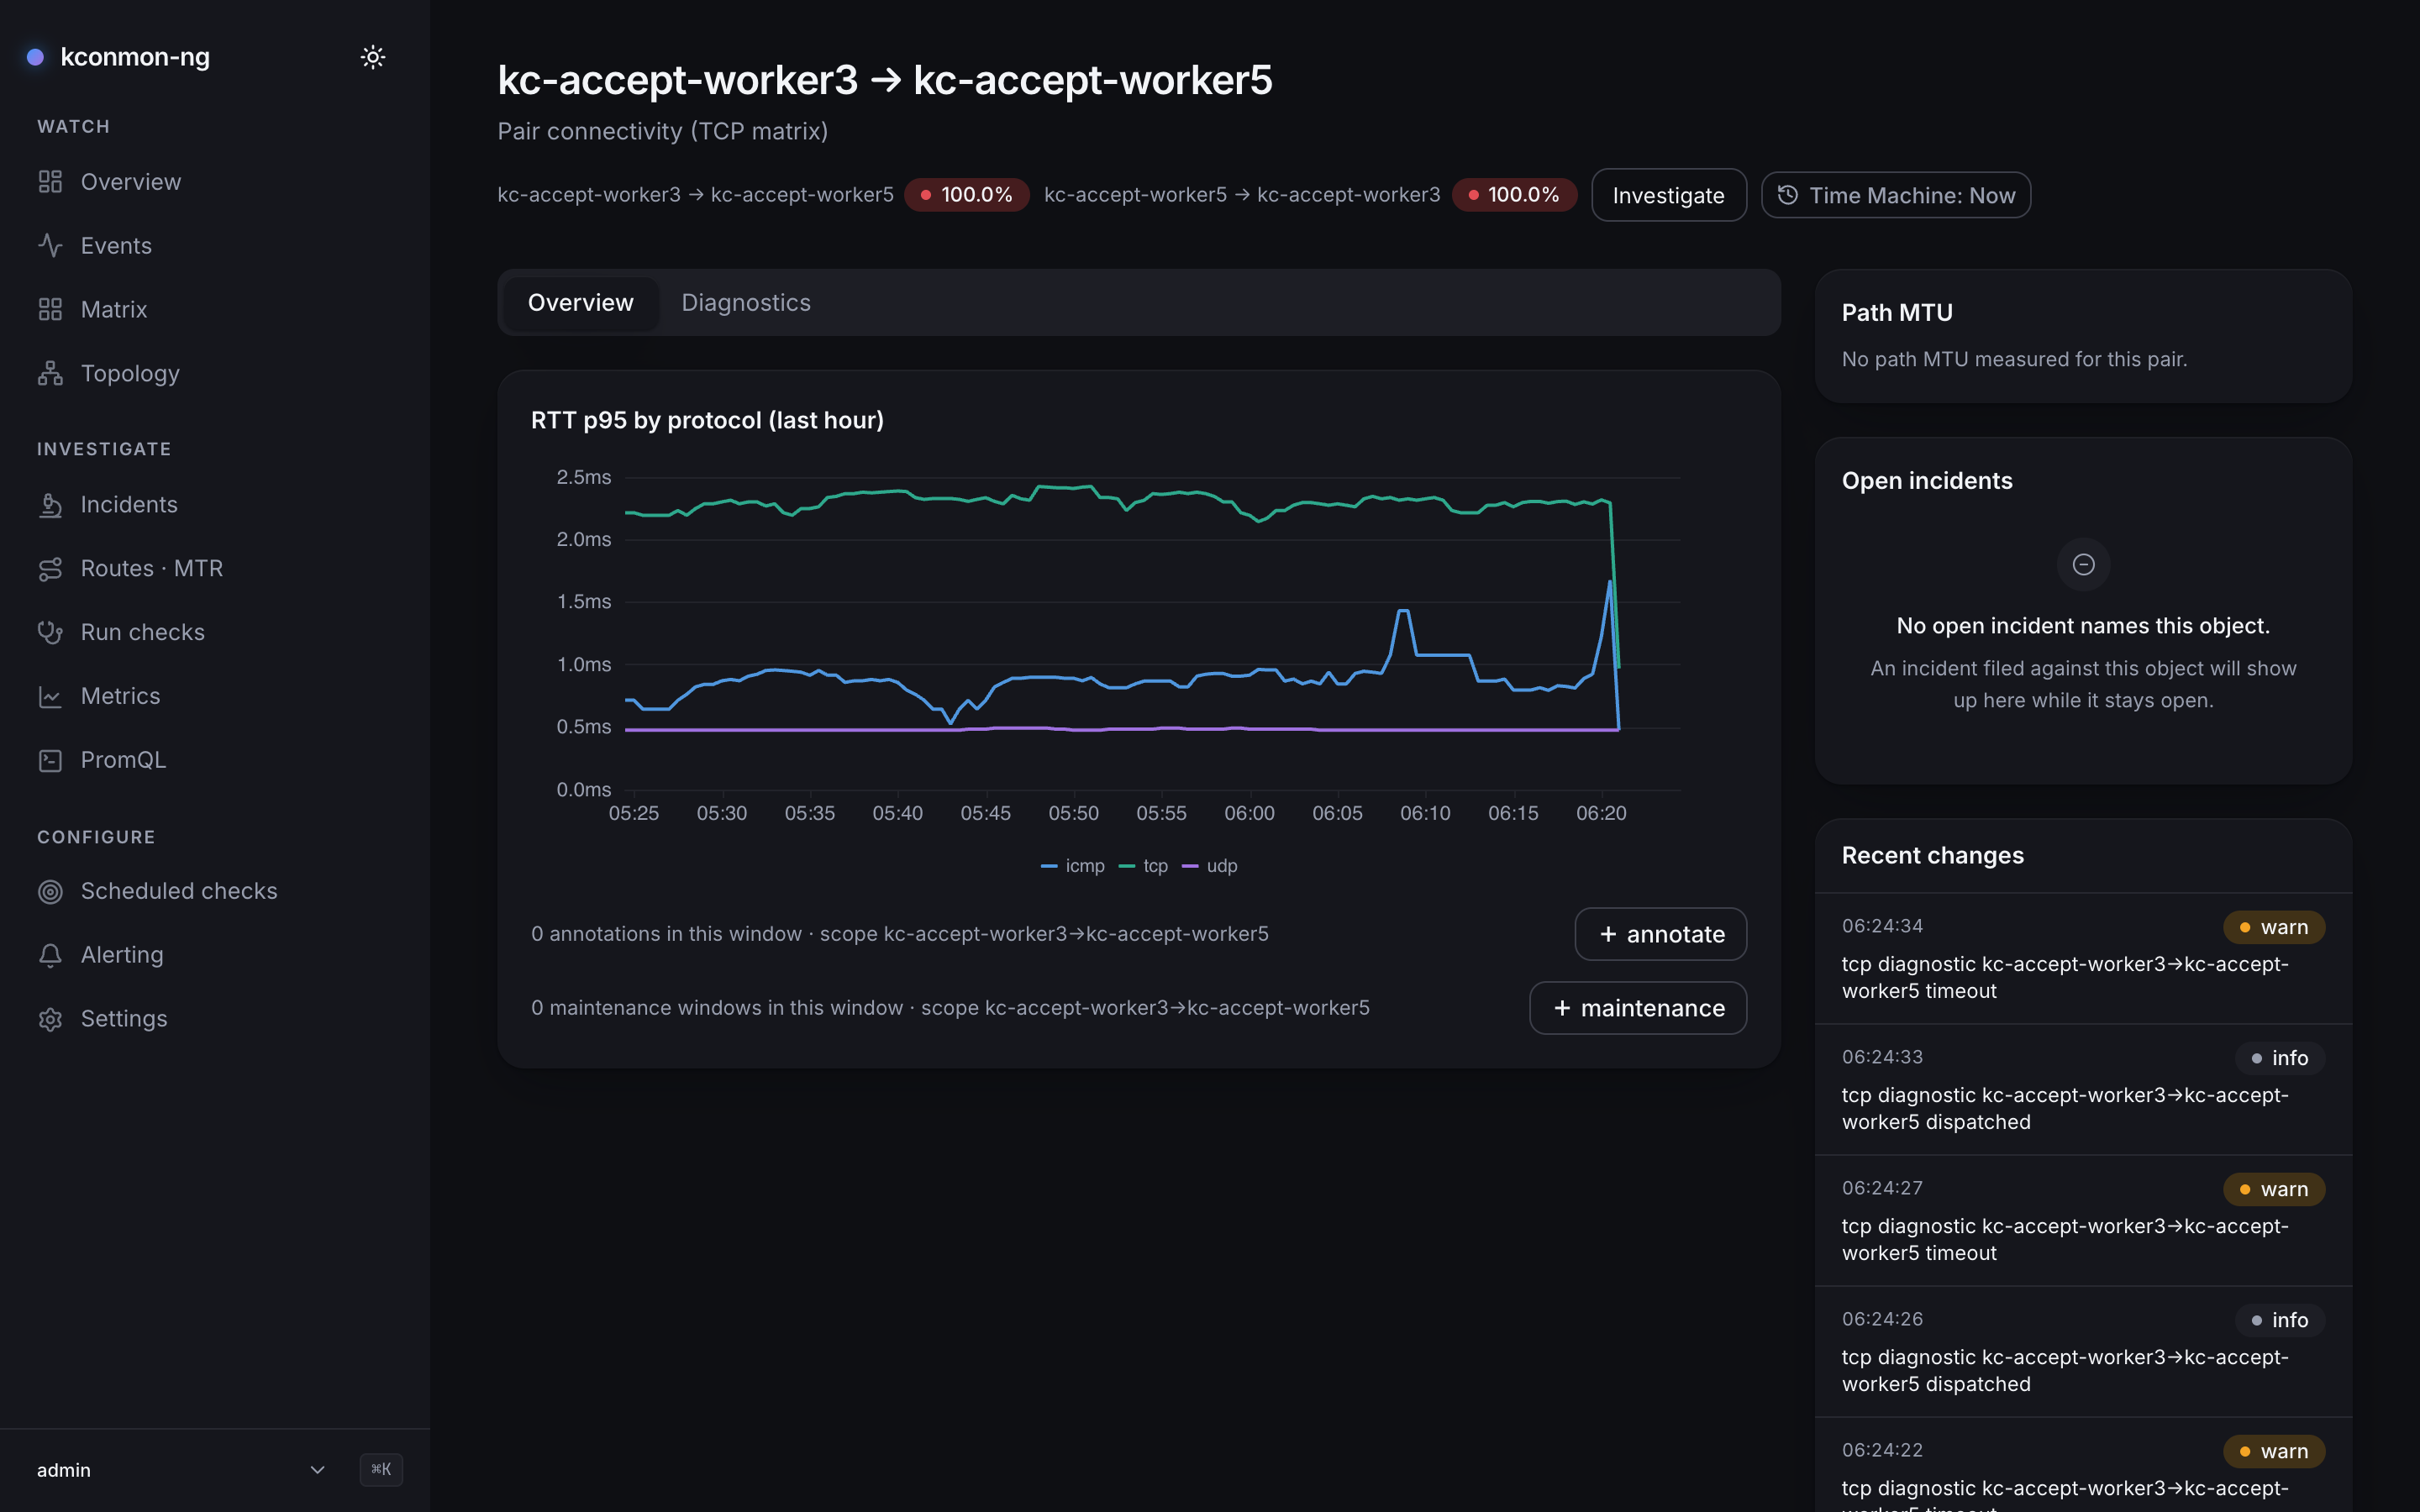Open the Routes · MTR icon
The image size is (2420, 1512).
50,569
